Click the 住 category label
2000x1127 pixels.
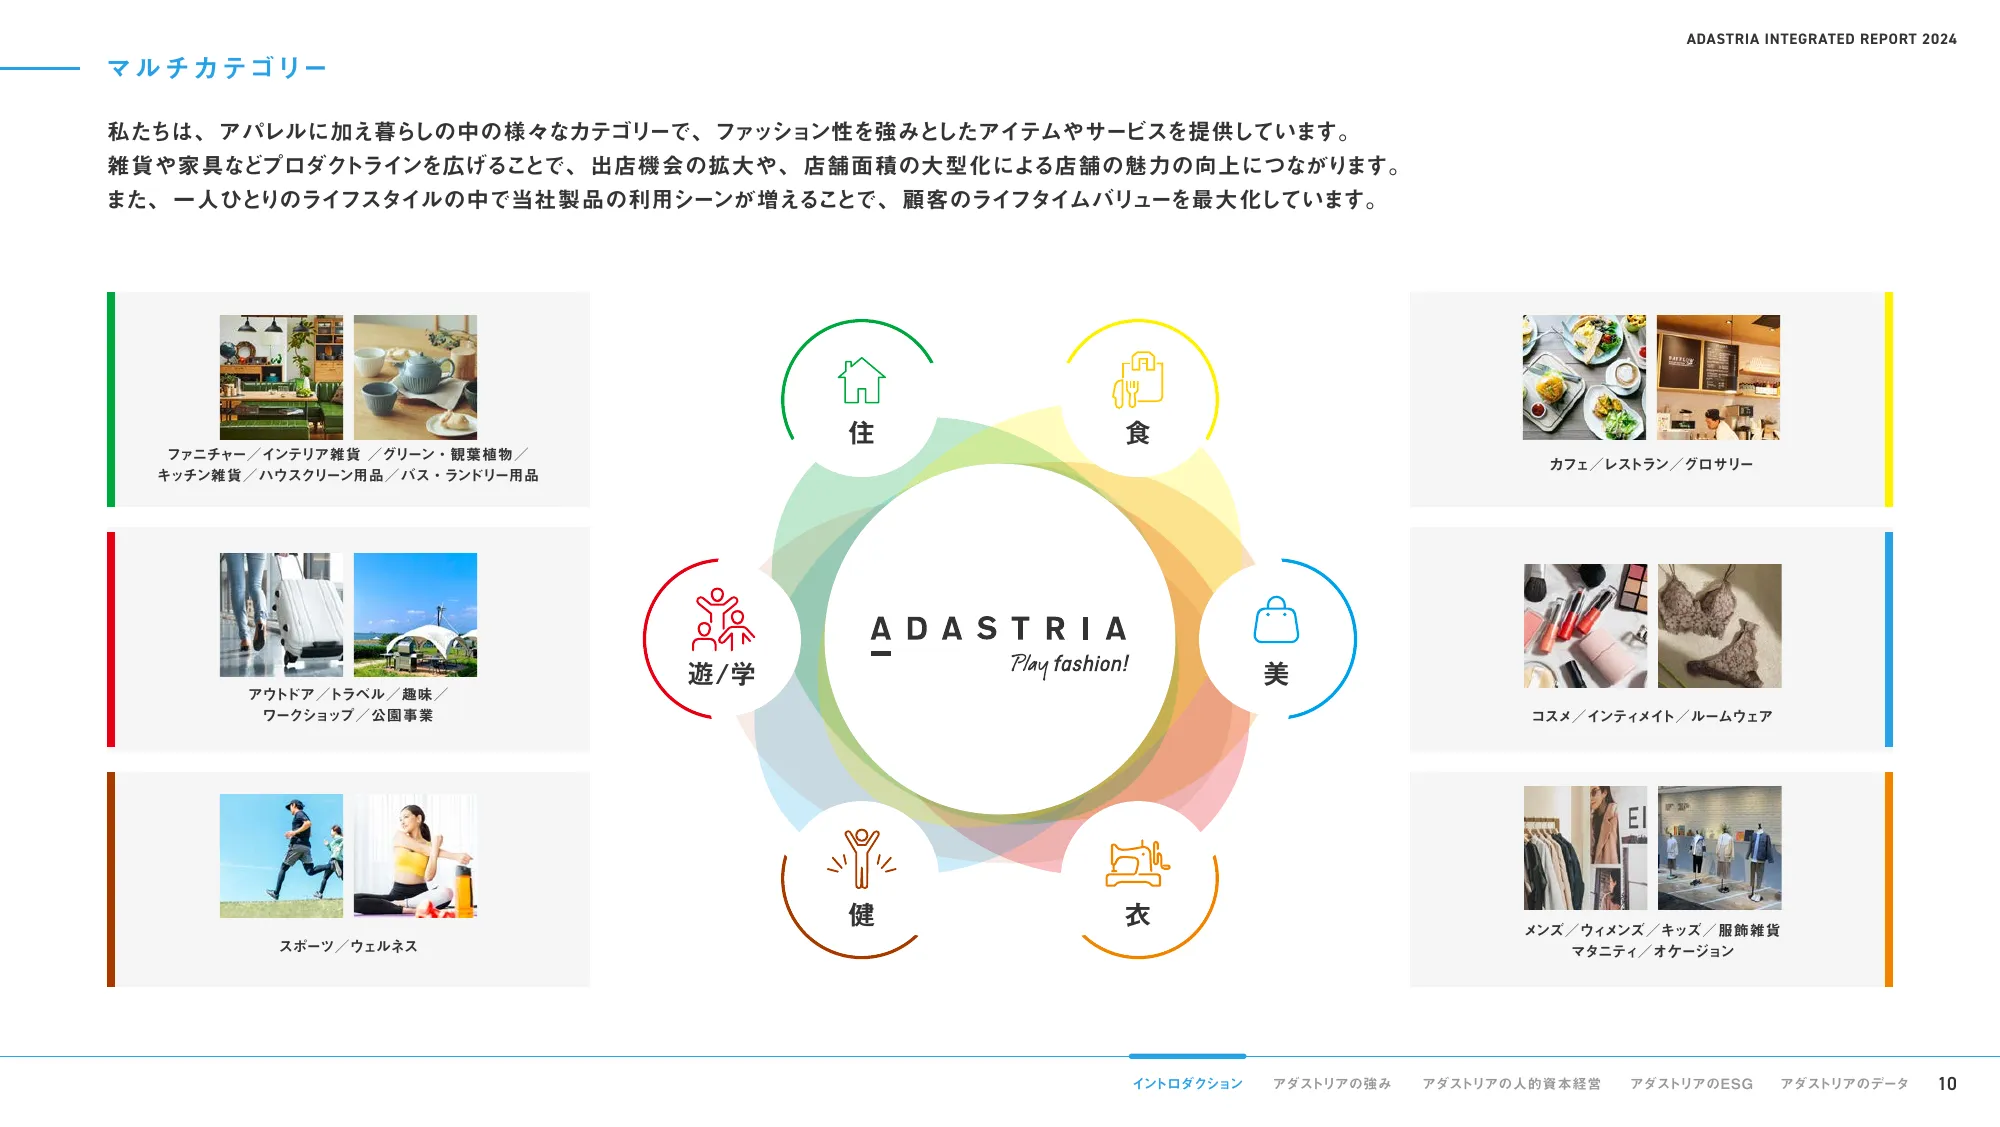(861, 433)
